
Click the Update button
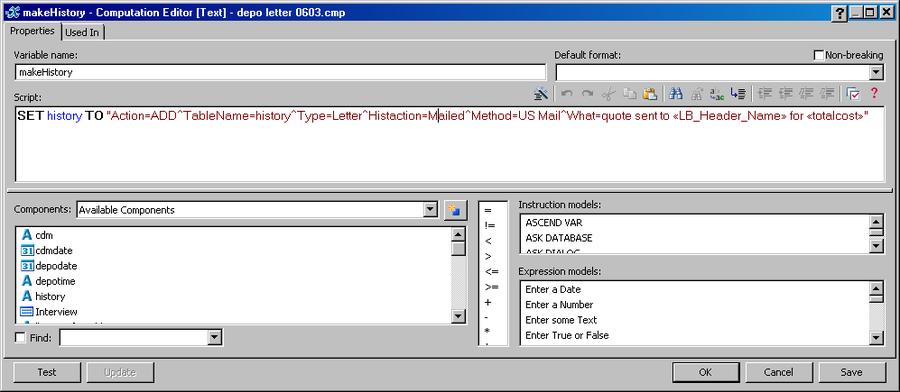click(120, 372)
